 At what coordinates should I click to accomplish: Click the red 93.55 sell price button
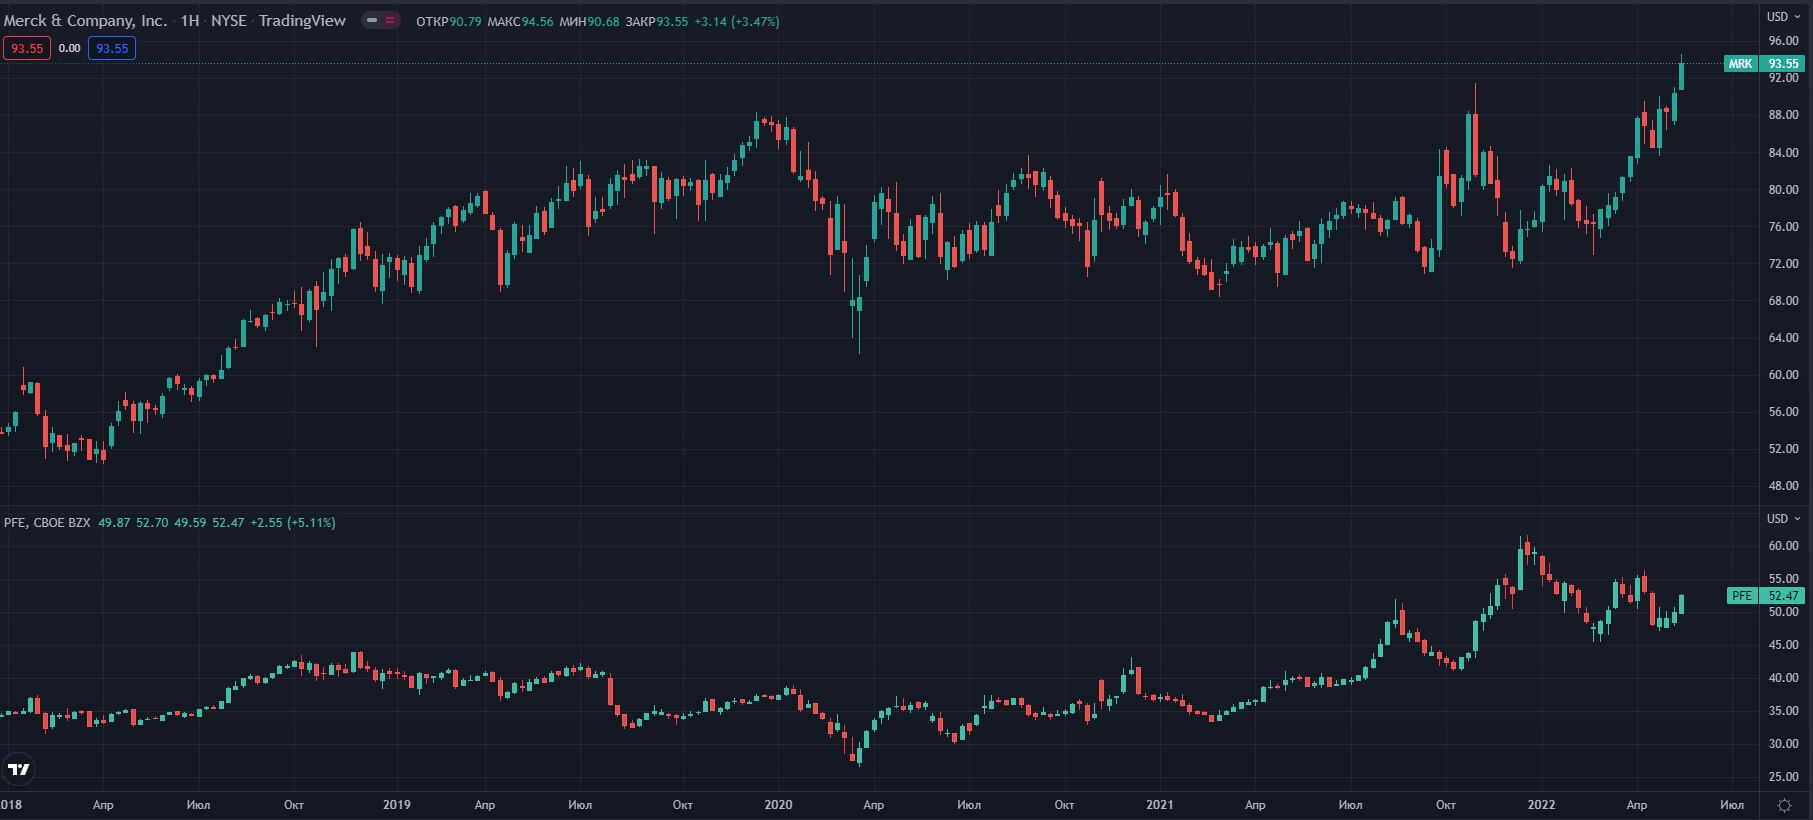click(x=27, y=48)
